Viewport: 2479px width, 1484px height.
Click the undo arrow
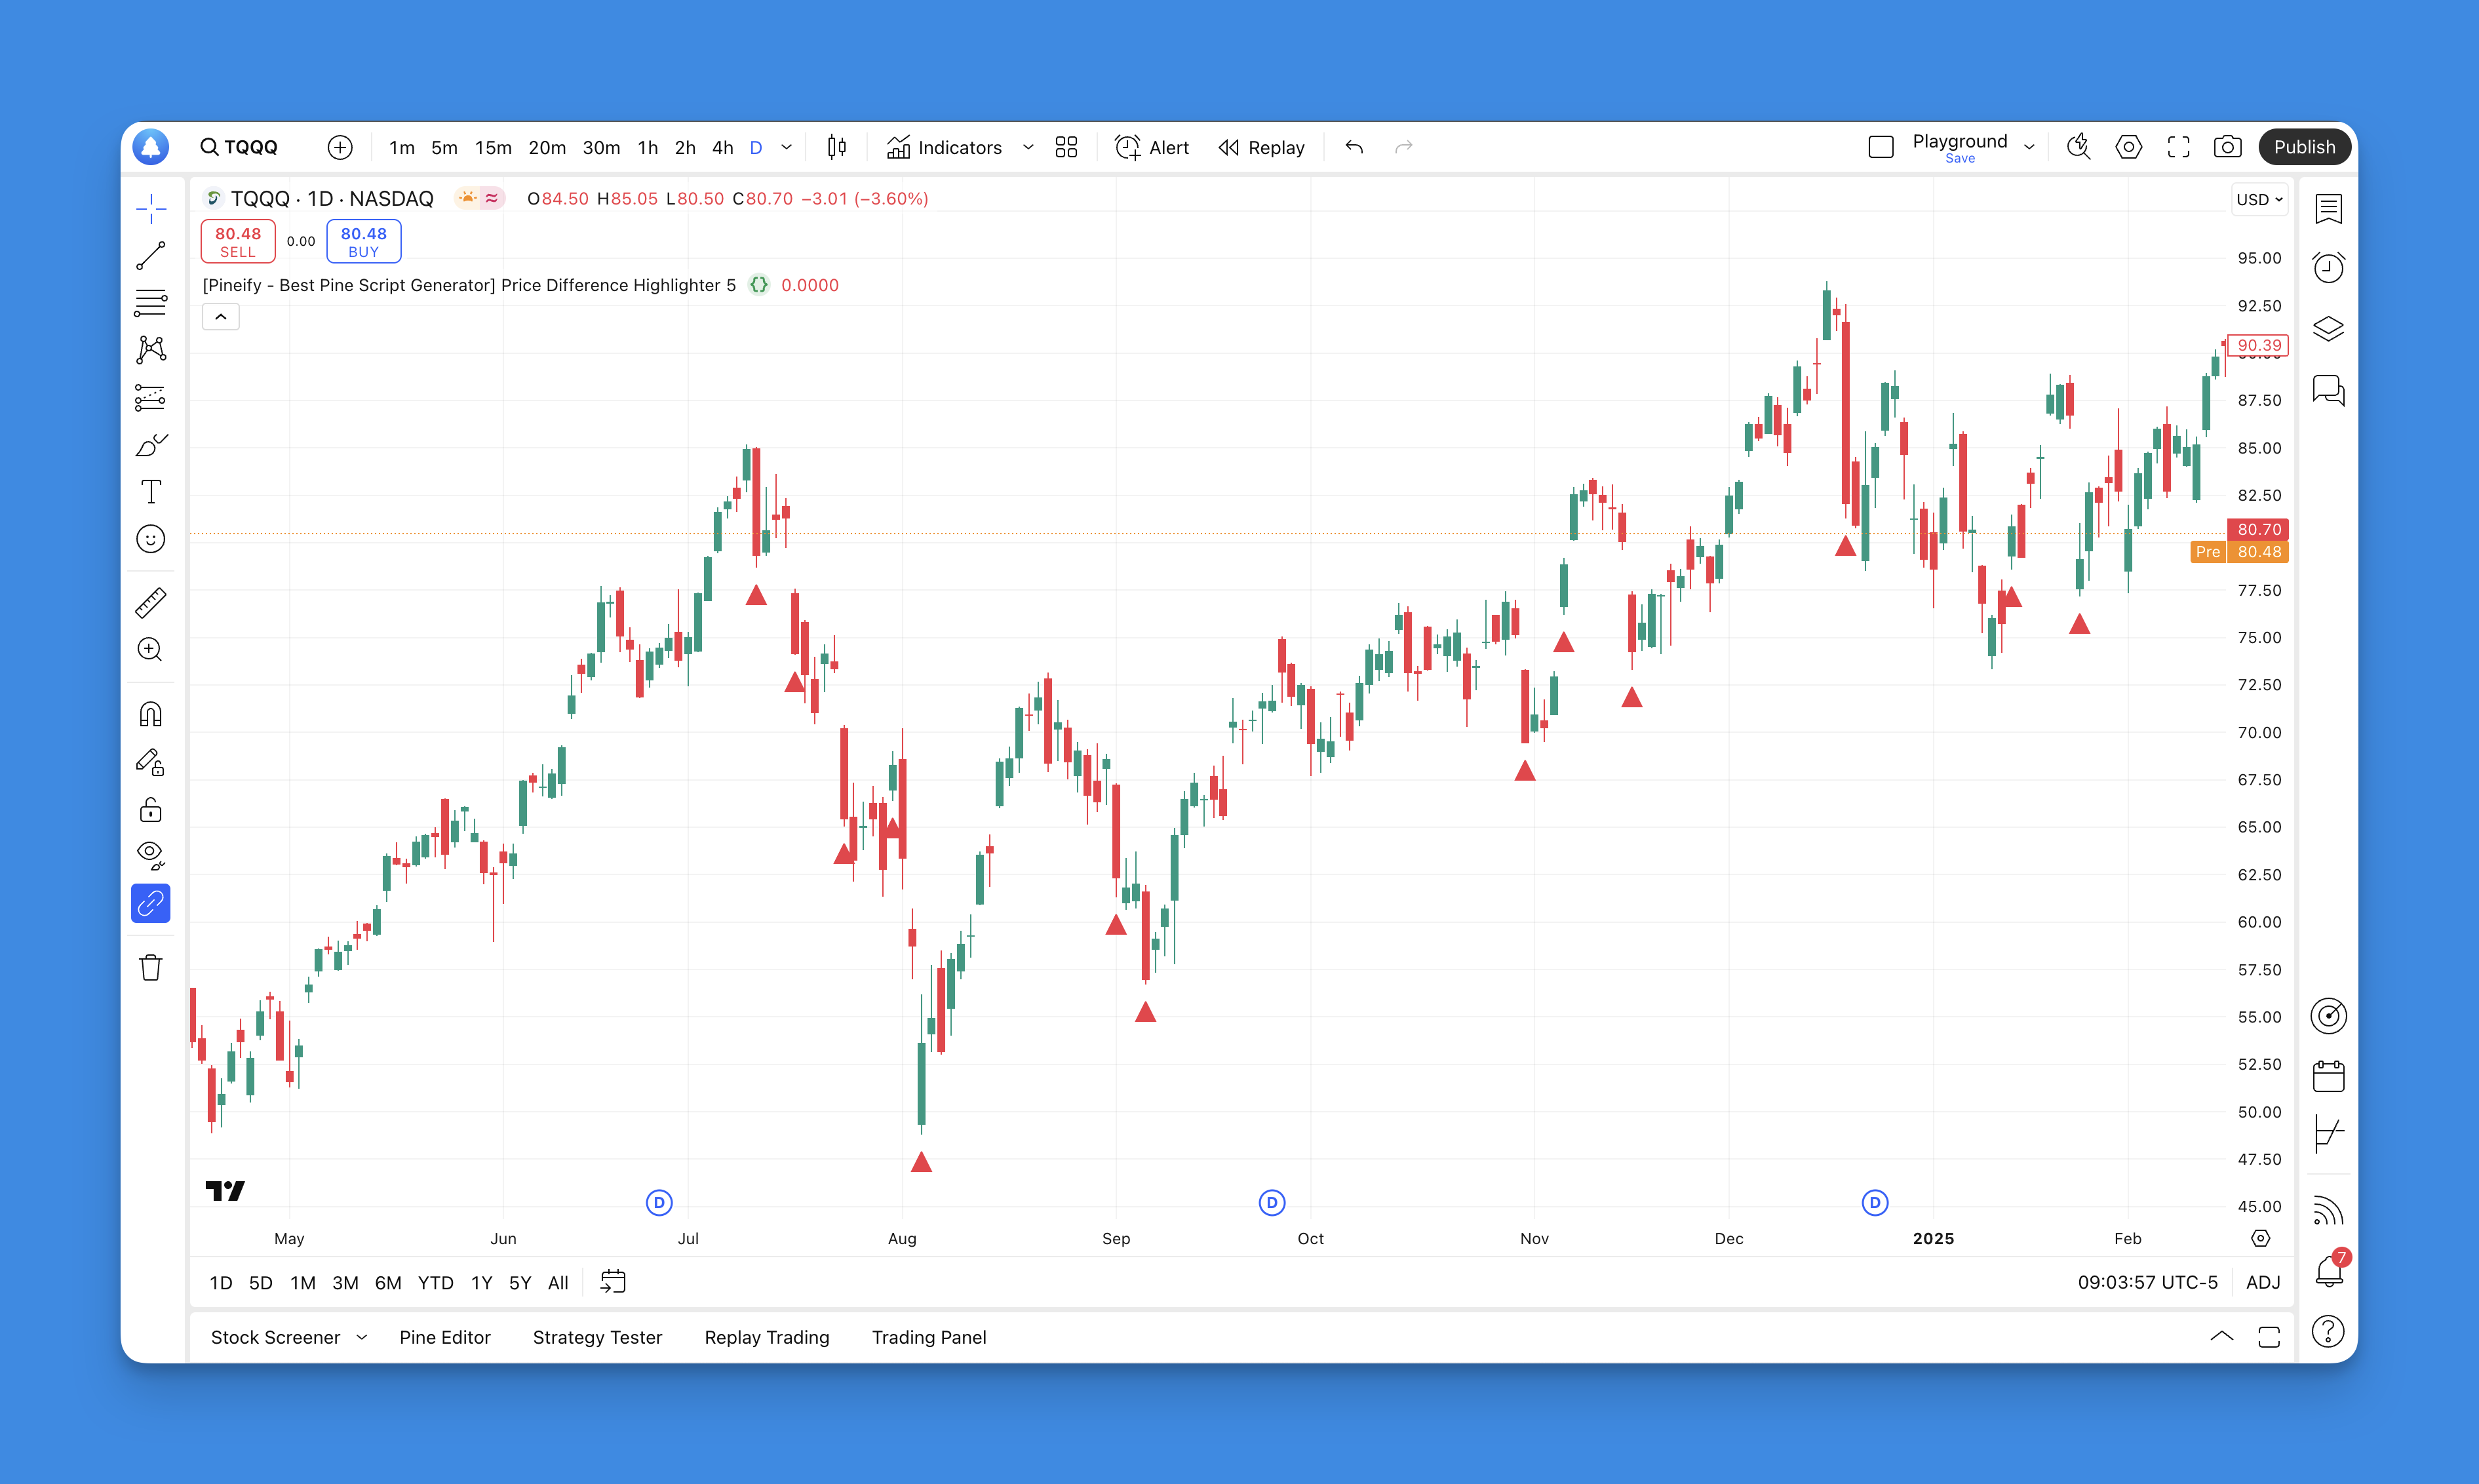[x=1354, y=147]
